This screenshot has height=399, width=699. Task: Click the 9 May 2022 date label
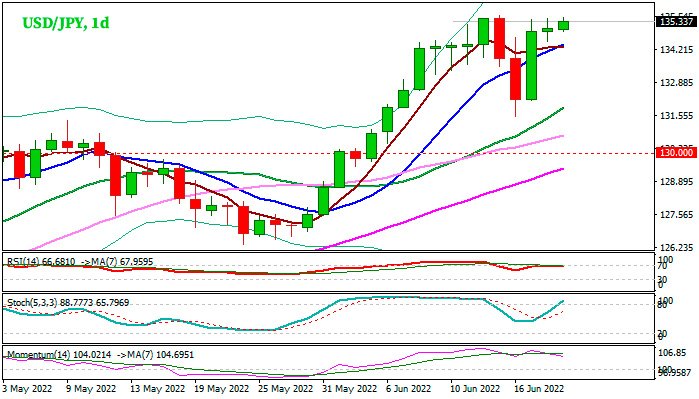coord(91,389)
